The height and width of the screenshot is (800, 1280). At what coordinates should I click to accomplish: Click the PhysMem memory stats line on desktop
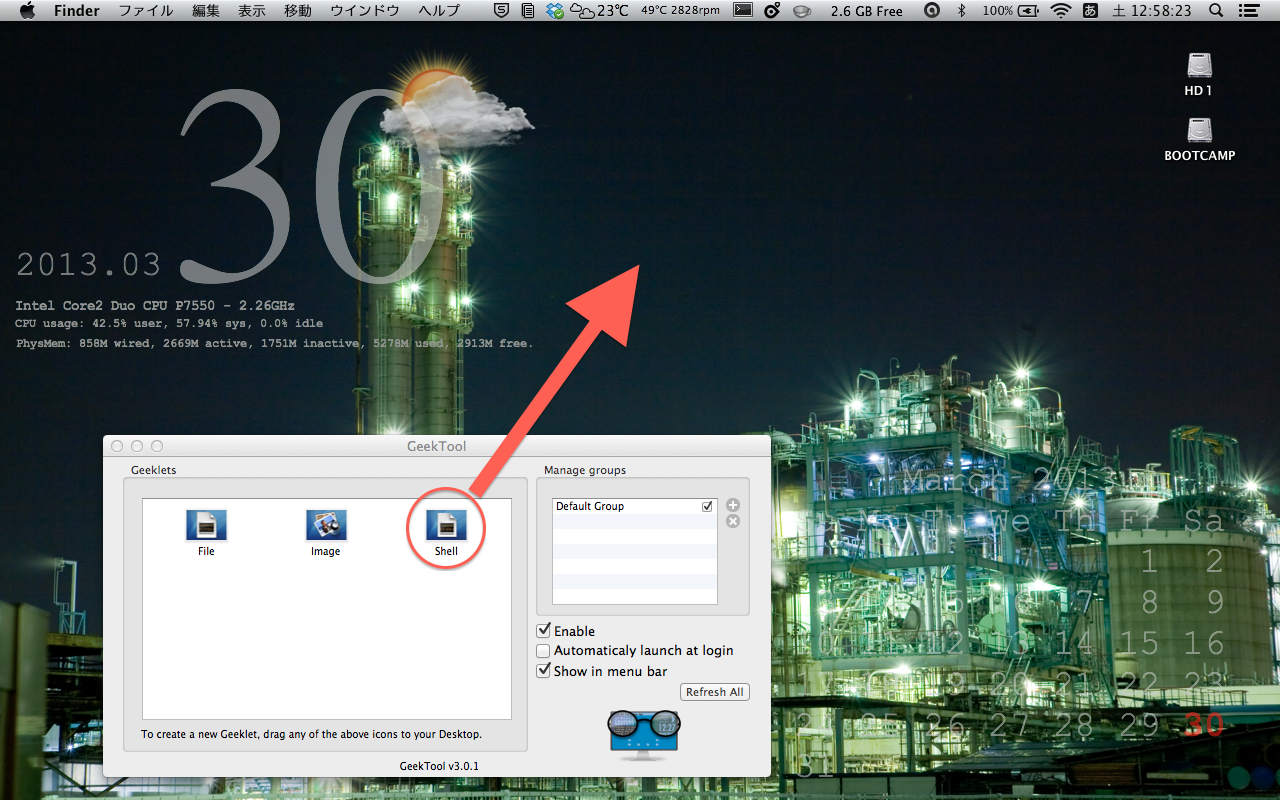pos(275,343)
